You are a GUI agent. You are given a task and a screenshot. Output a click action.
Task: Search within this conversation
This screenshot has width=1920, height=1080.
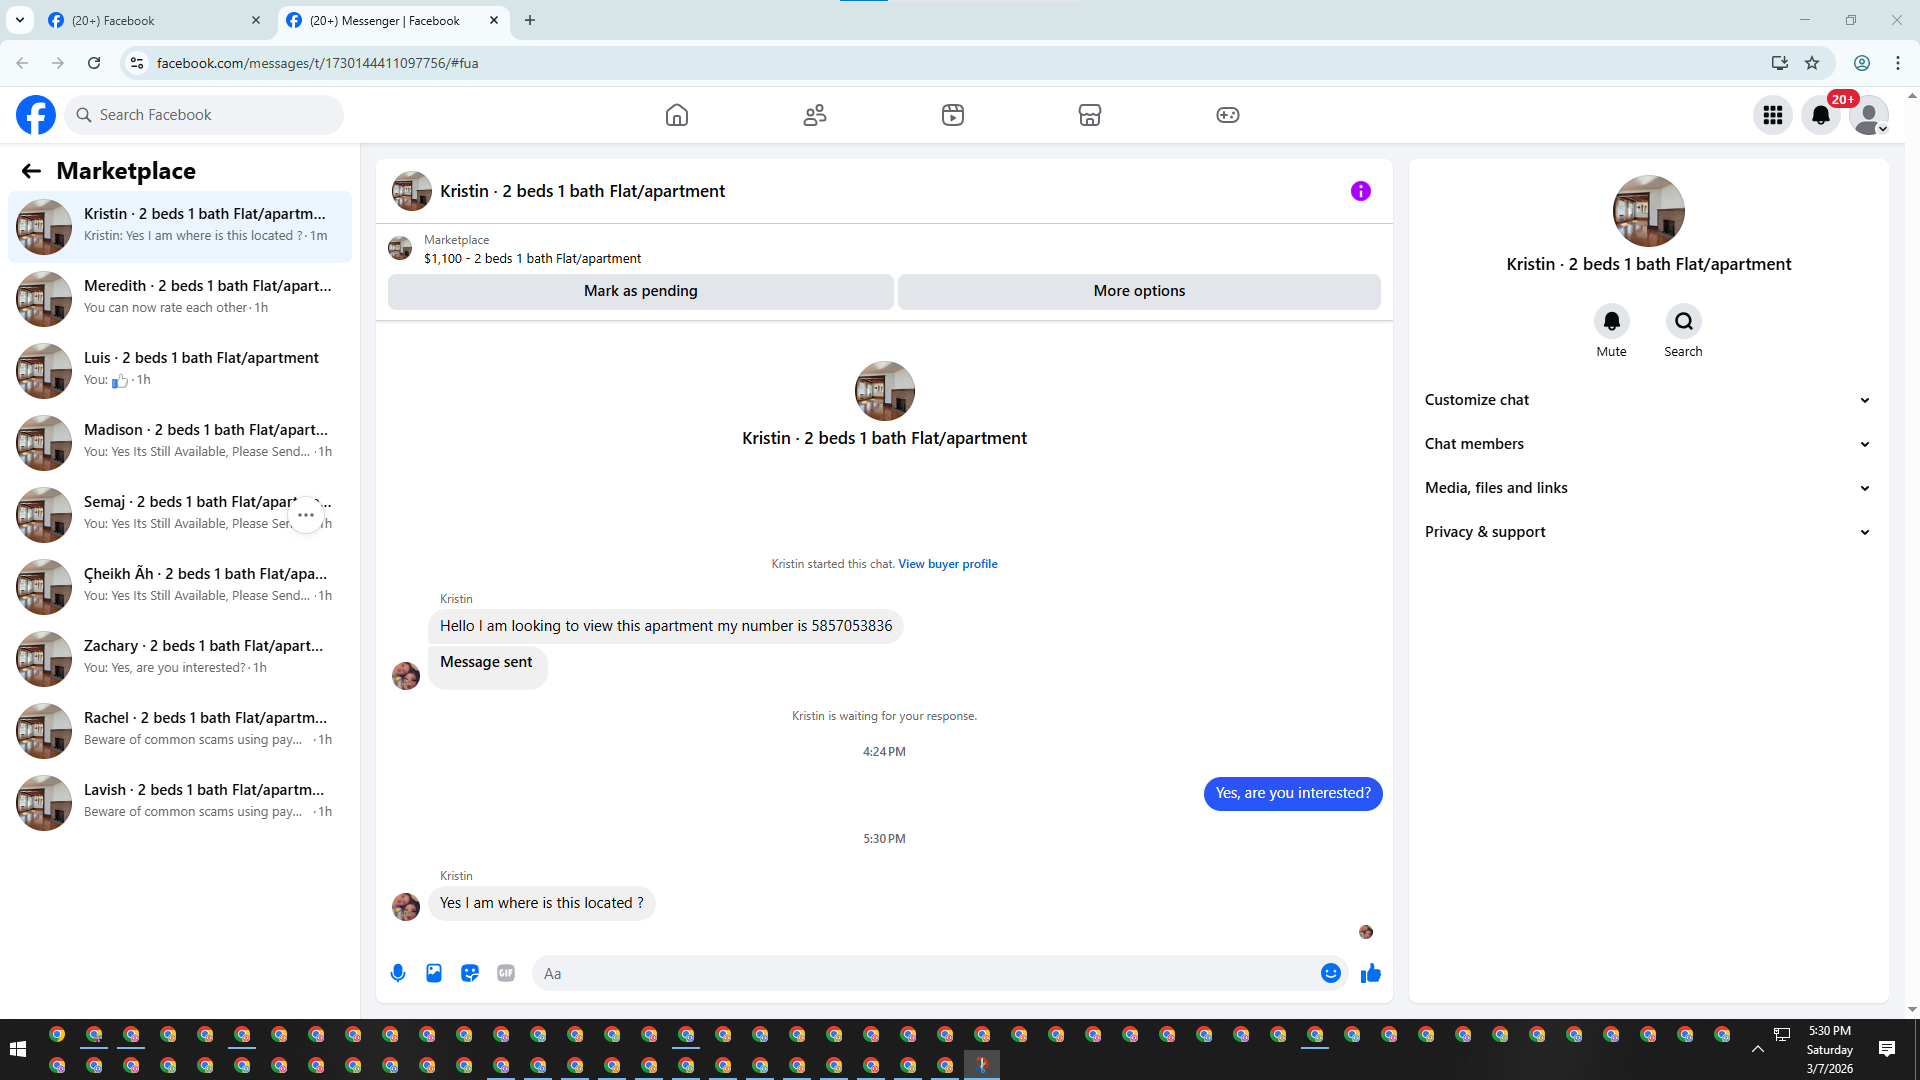[1684, 321]
